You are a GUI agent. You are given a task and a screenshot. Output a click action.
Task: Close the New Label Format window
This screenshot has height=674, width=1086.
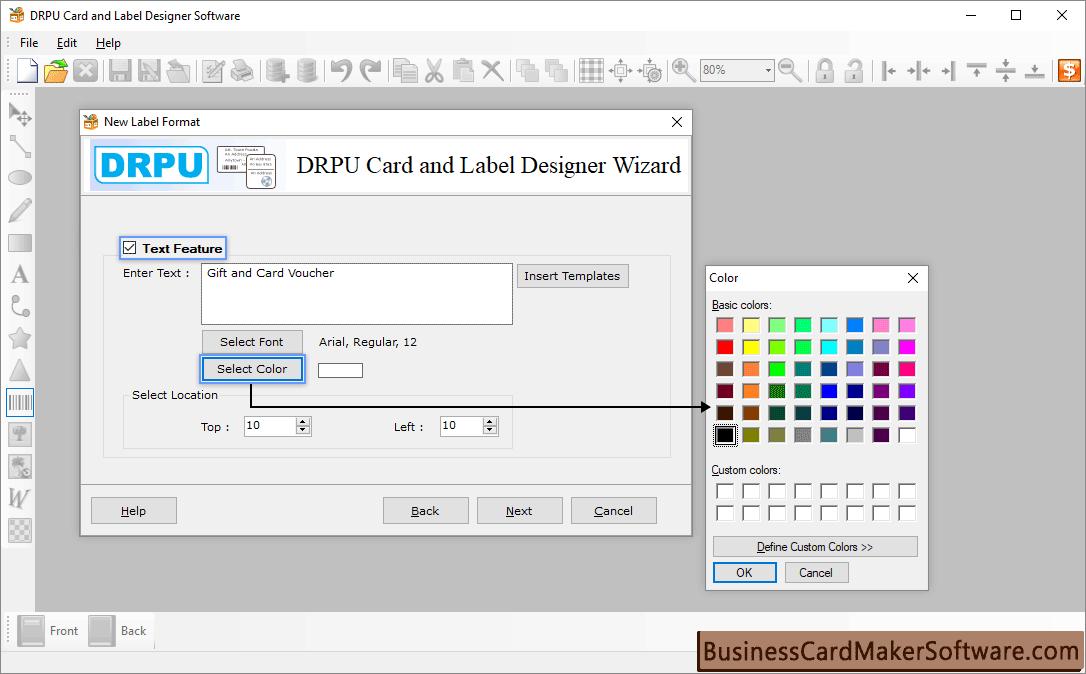[677, 122]
